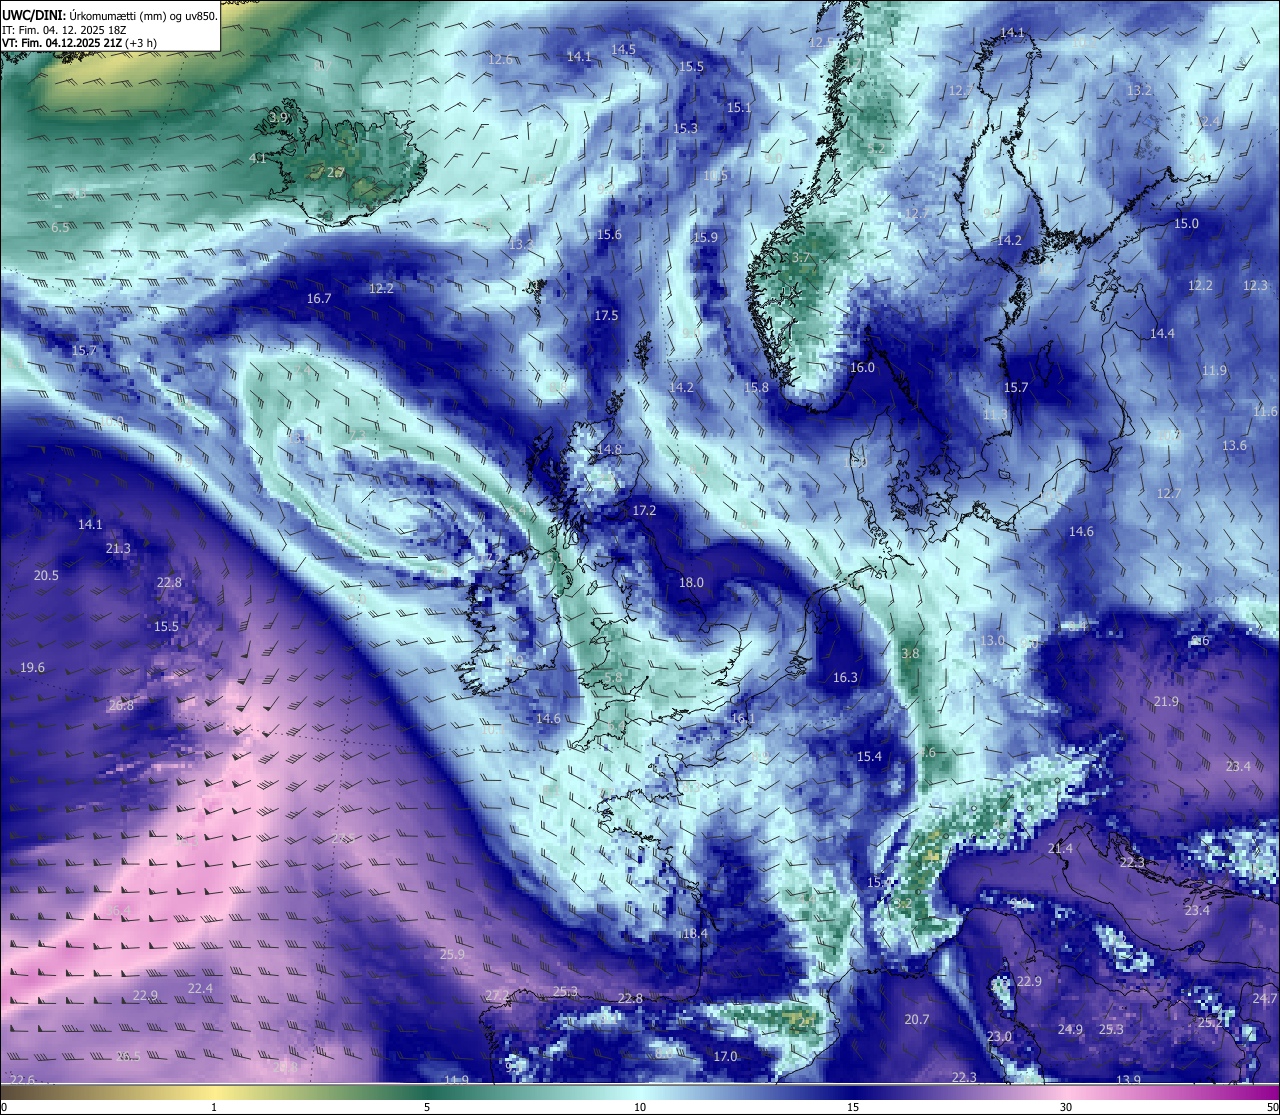The height and width of the screenshot is (1115, 1280).
Task: Select the 24.9 map value
Action: [x=1070, y=1030]
